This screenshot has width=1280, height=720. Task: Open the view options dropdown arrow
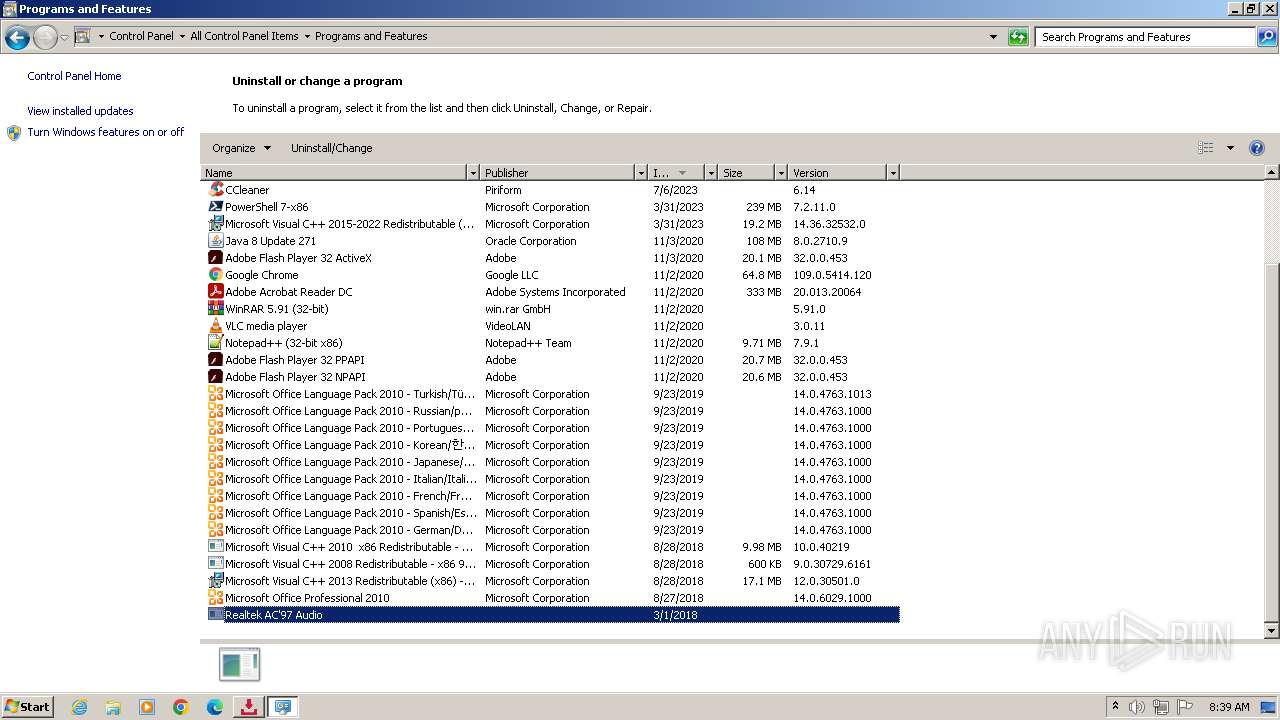coord(1230,148)
